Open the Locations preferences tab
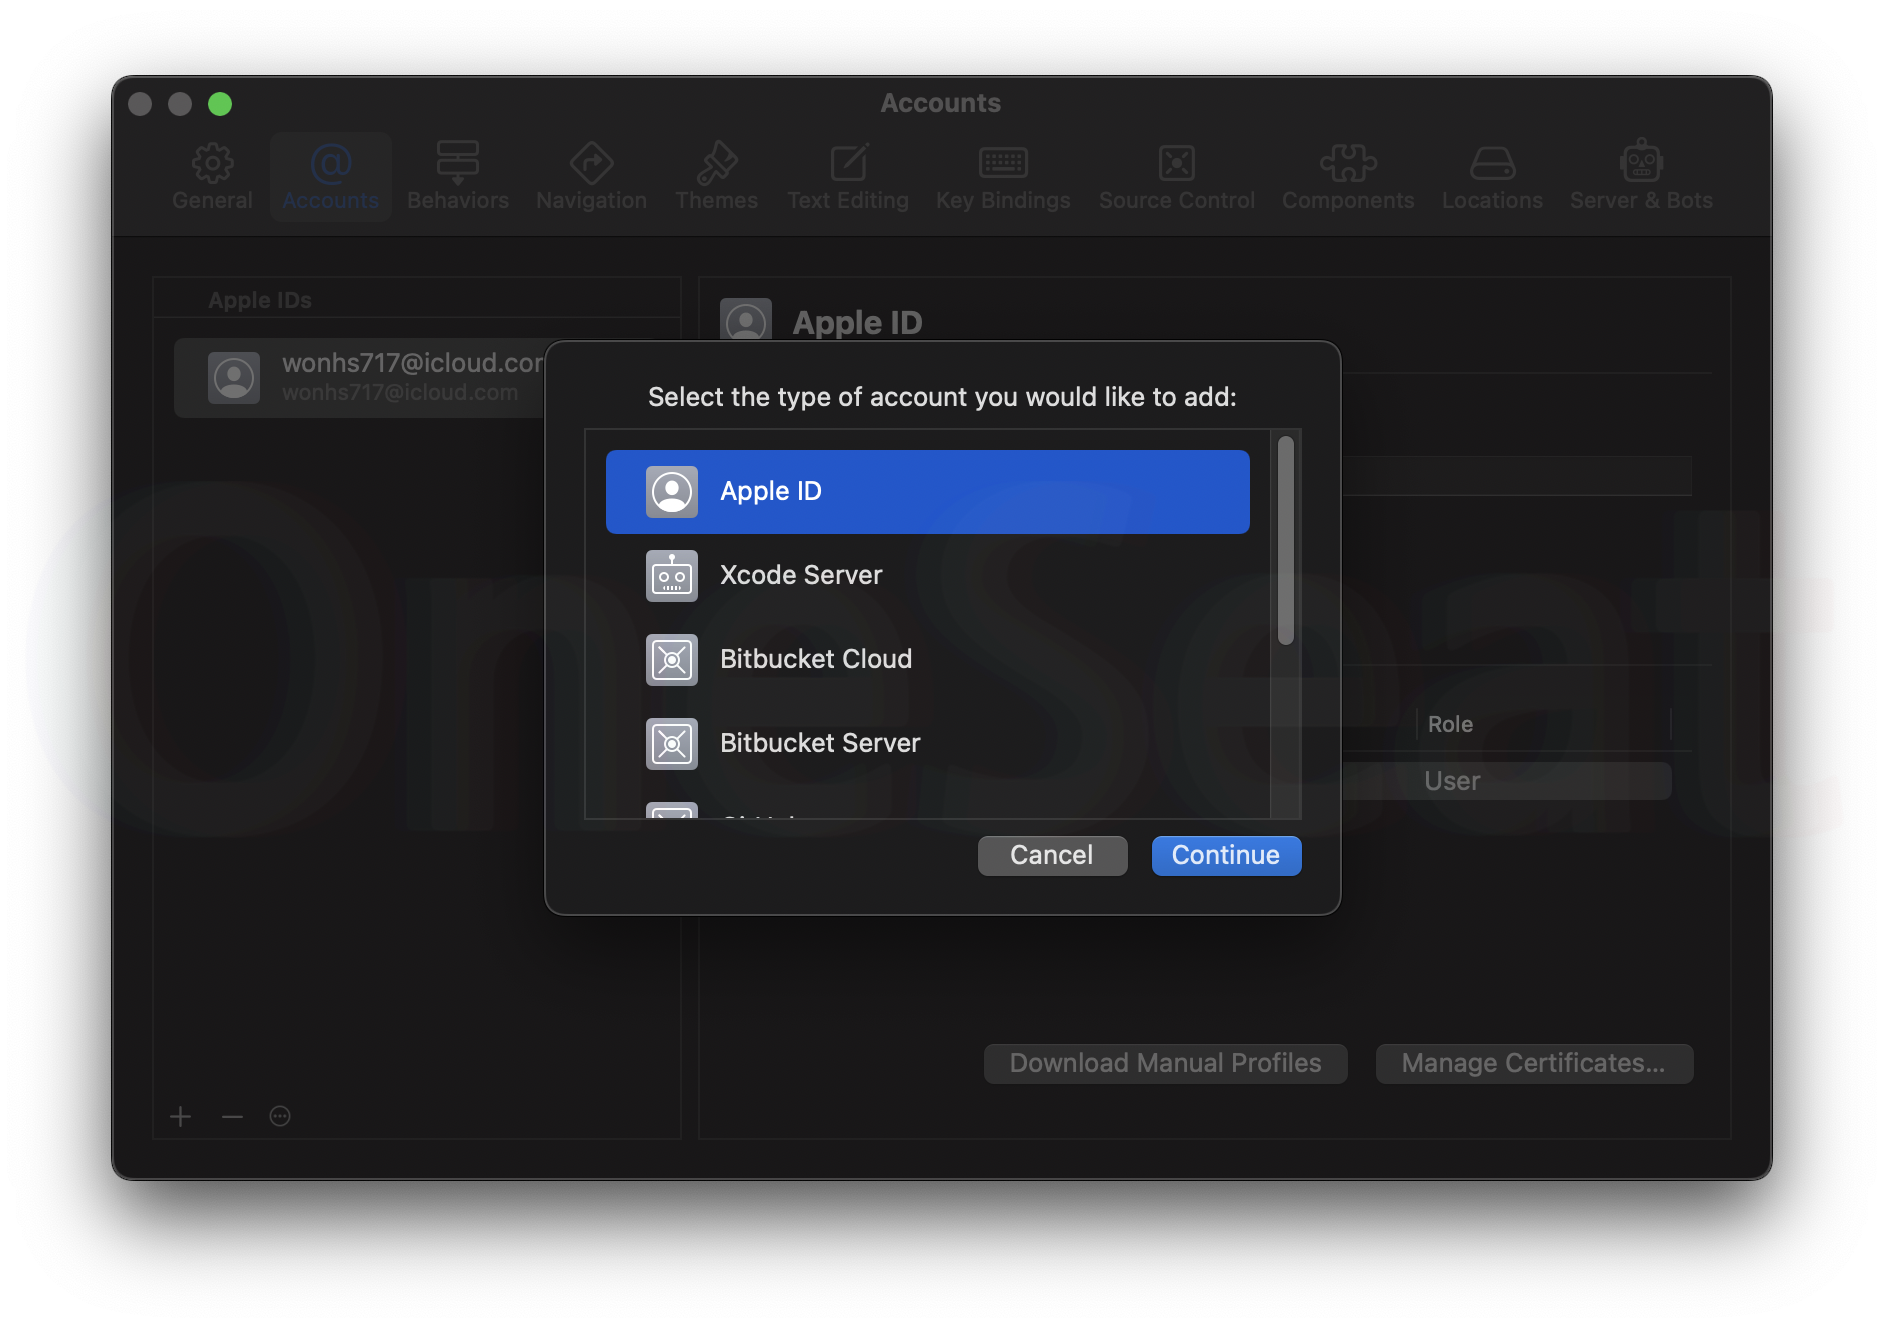Screen dimensions: 1884x1328 pos(1492,177)
